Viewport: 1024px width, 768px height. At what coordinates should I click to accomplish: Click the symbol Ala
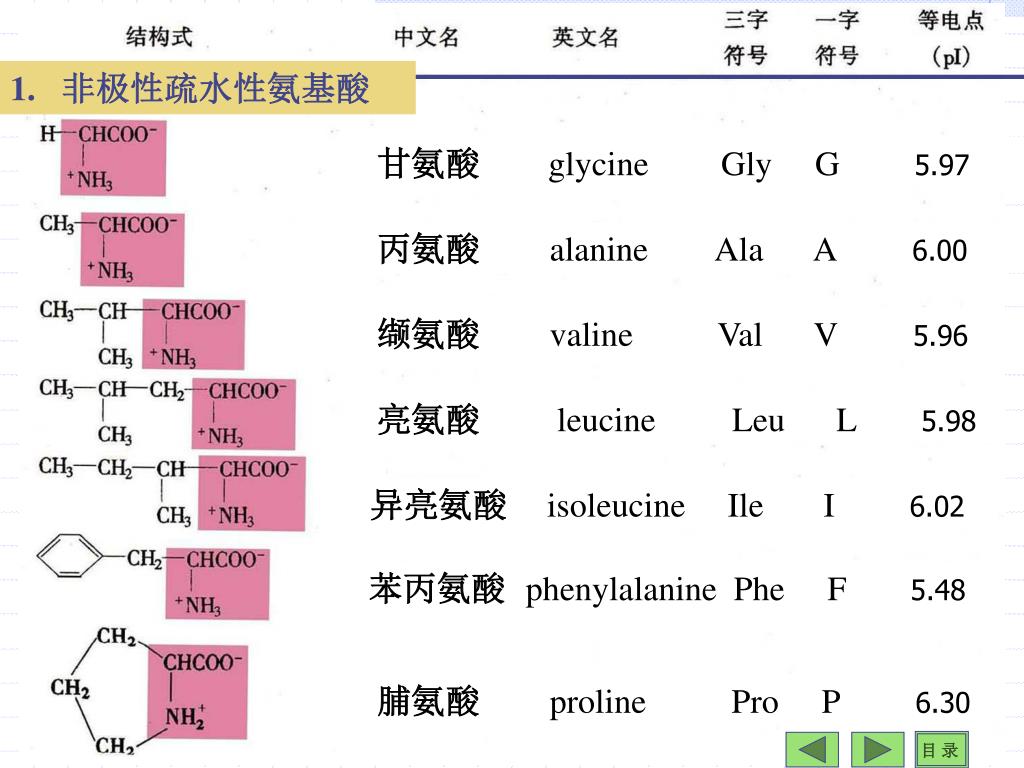(739, 250)
